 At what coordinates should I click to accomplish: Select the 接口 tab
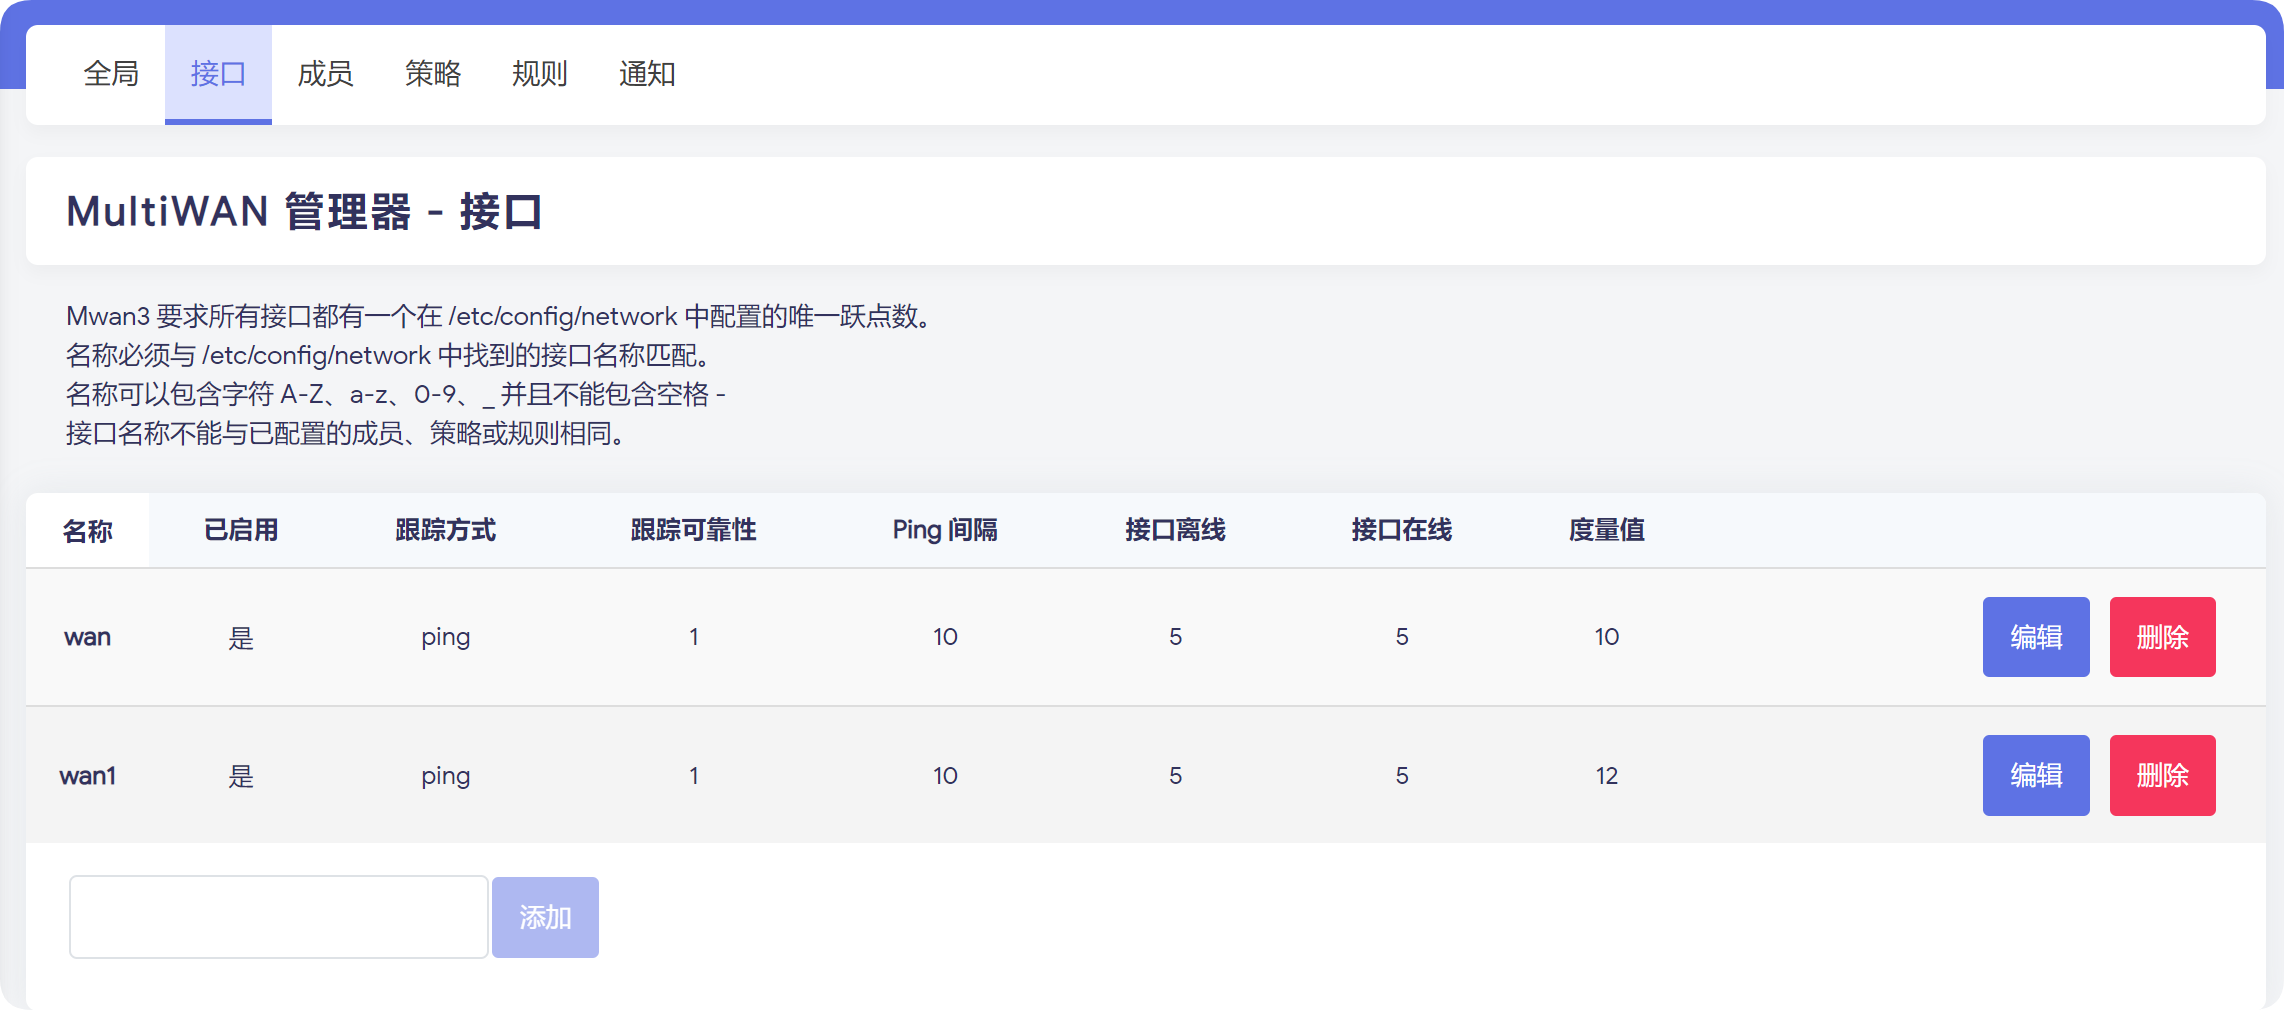pos(218,74)
